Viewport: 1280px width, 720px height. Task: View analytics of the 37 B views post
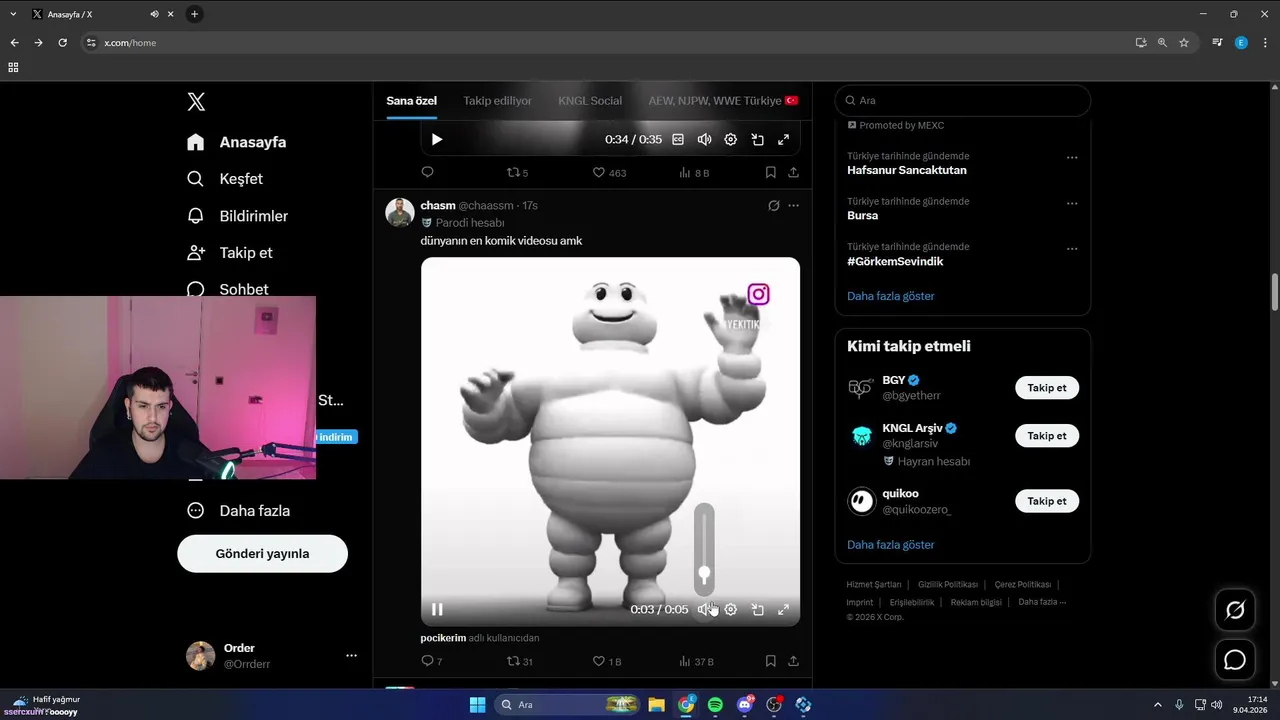(x=696, y=661)
